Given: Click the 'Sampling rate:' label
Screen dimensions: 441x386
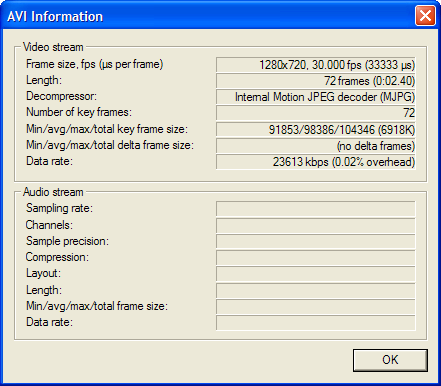Looking at the screenshot, I should point(59,208).
